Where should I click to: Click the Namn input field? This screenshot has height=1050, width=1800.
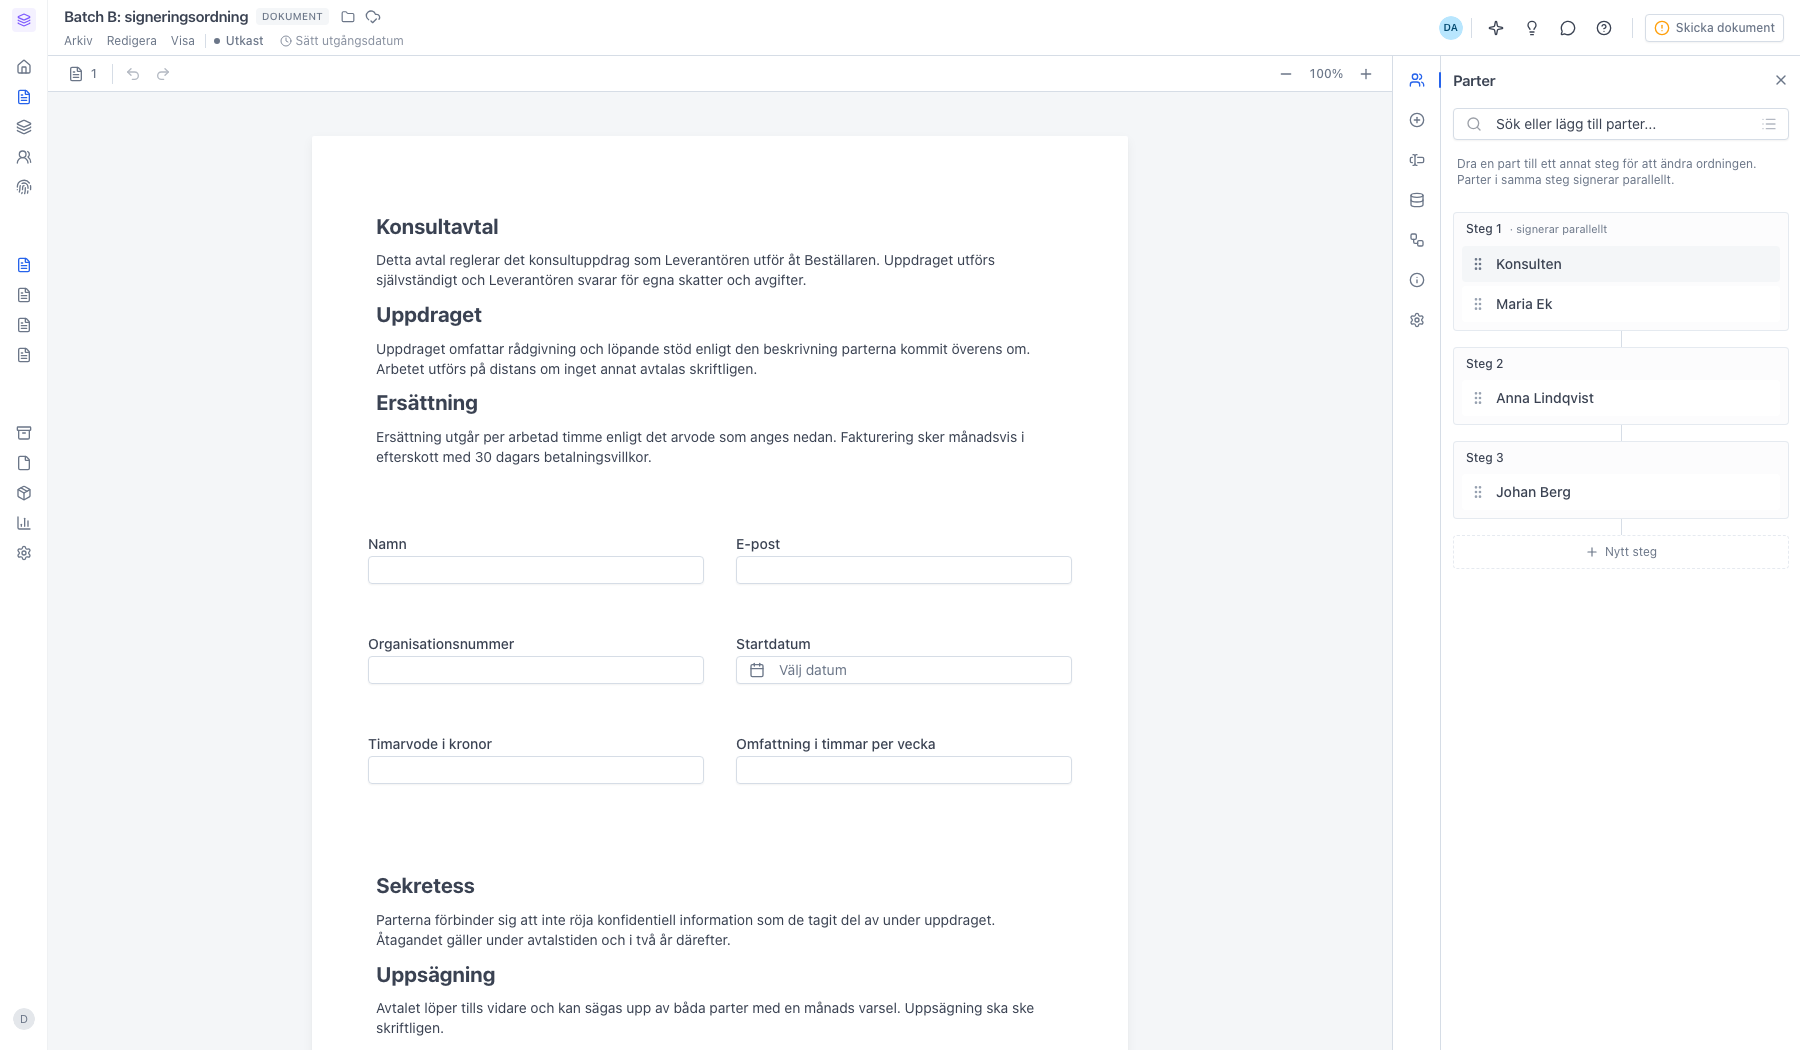(536, 570)
